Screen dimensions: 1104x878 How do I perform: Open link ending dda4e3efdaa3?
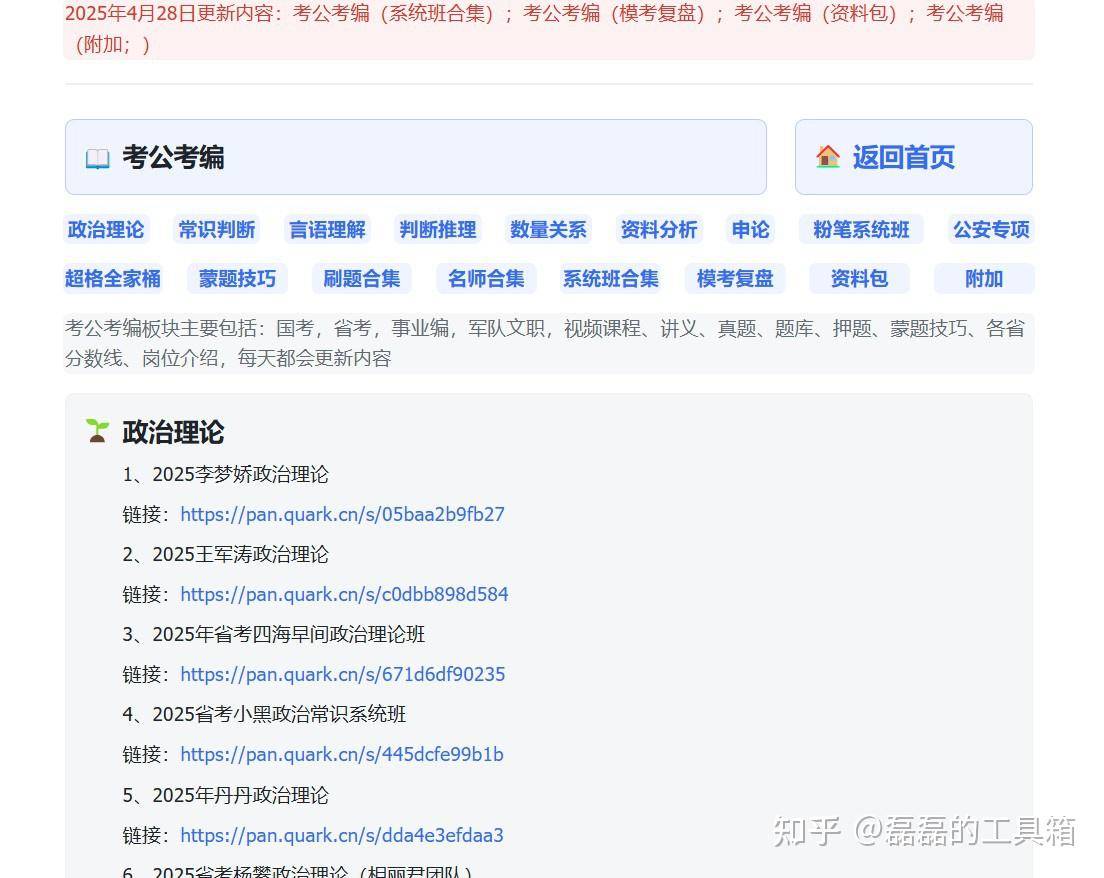342,836
